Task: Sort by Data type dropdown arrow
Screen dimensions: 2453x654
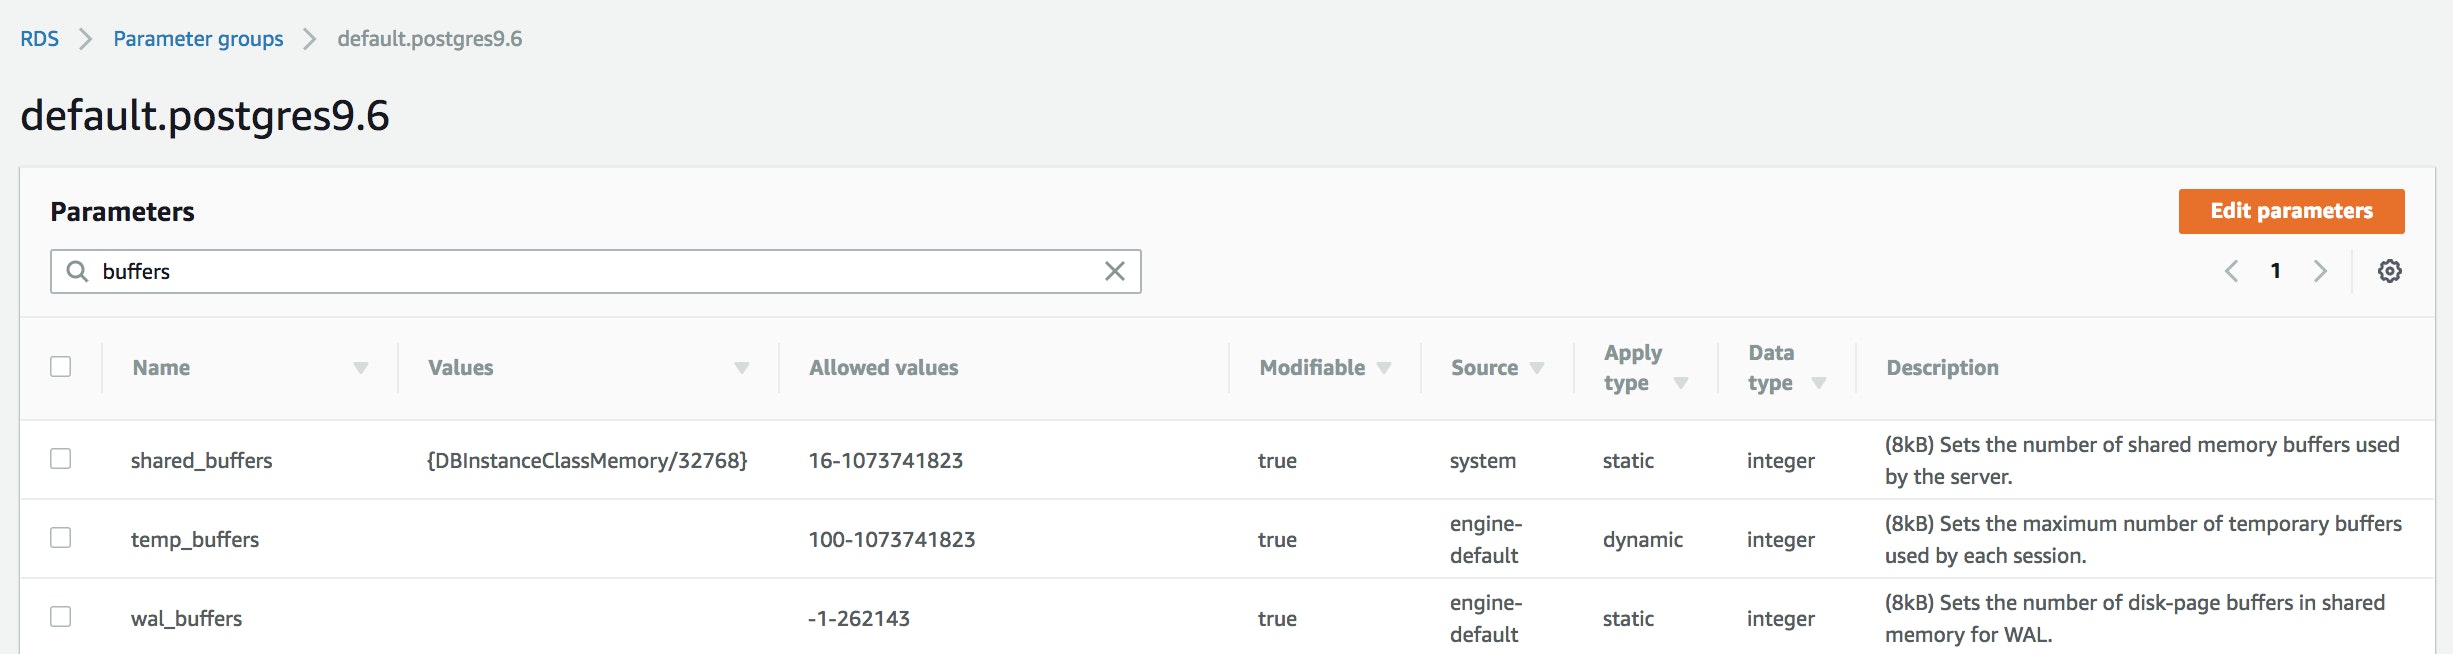Action: [1819, 383]
